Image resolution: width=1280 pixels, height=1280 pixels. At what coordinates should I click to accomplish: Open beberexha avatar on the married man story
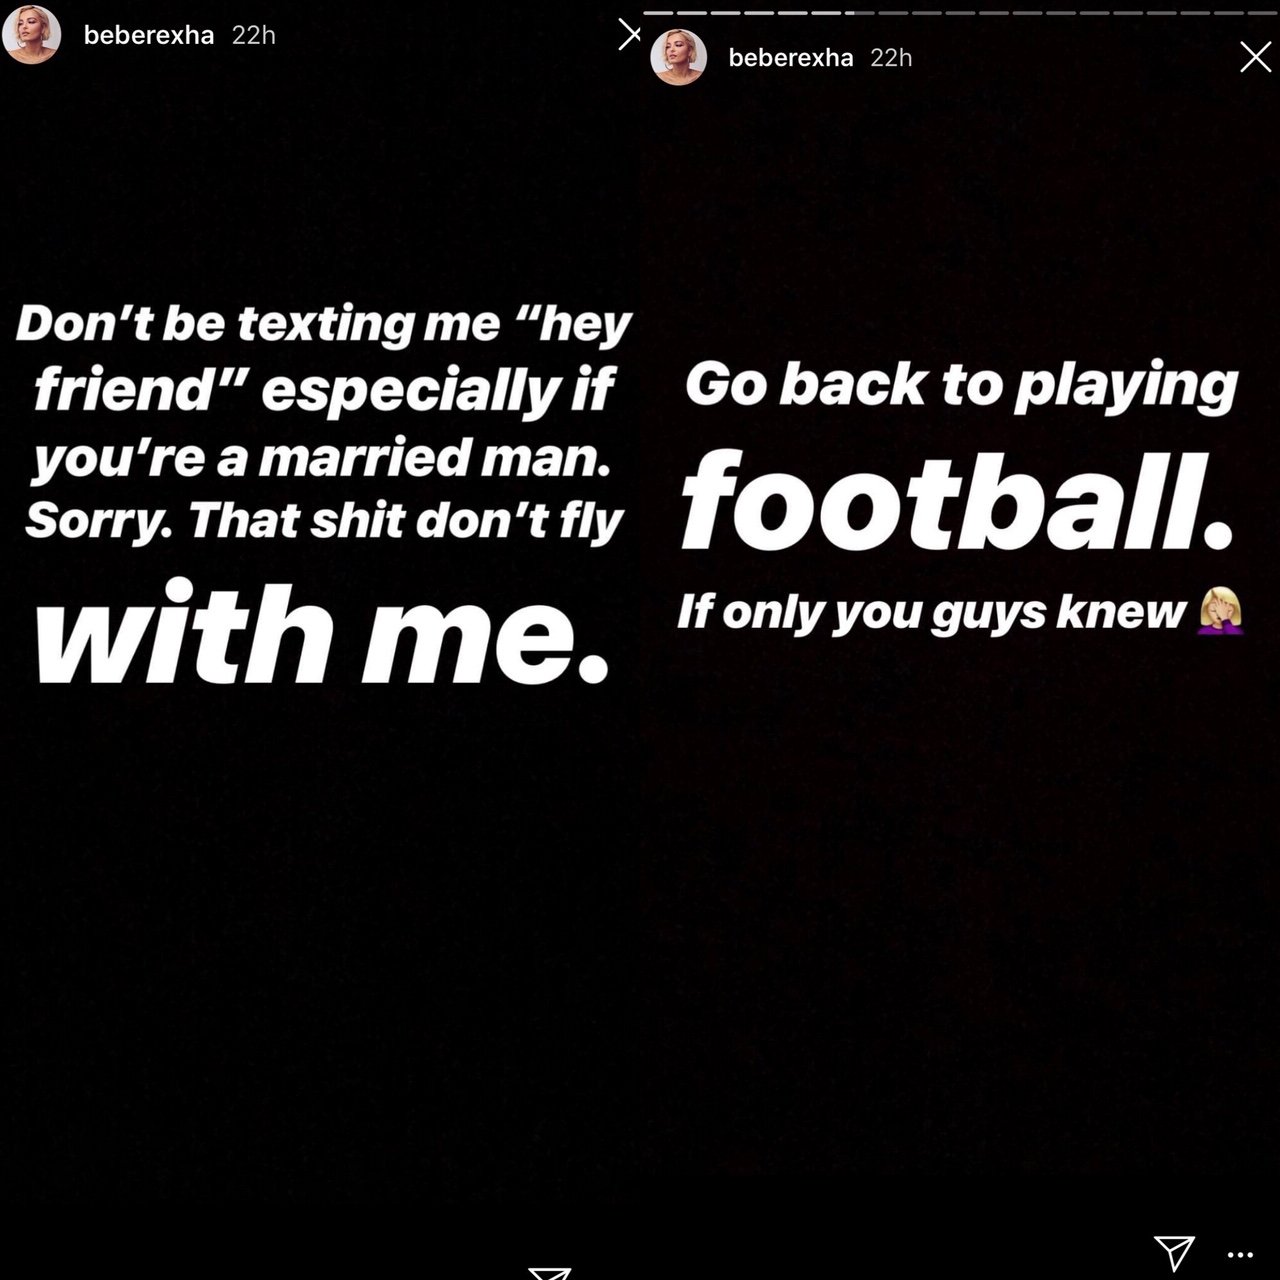coord(31,34)
